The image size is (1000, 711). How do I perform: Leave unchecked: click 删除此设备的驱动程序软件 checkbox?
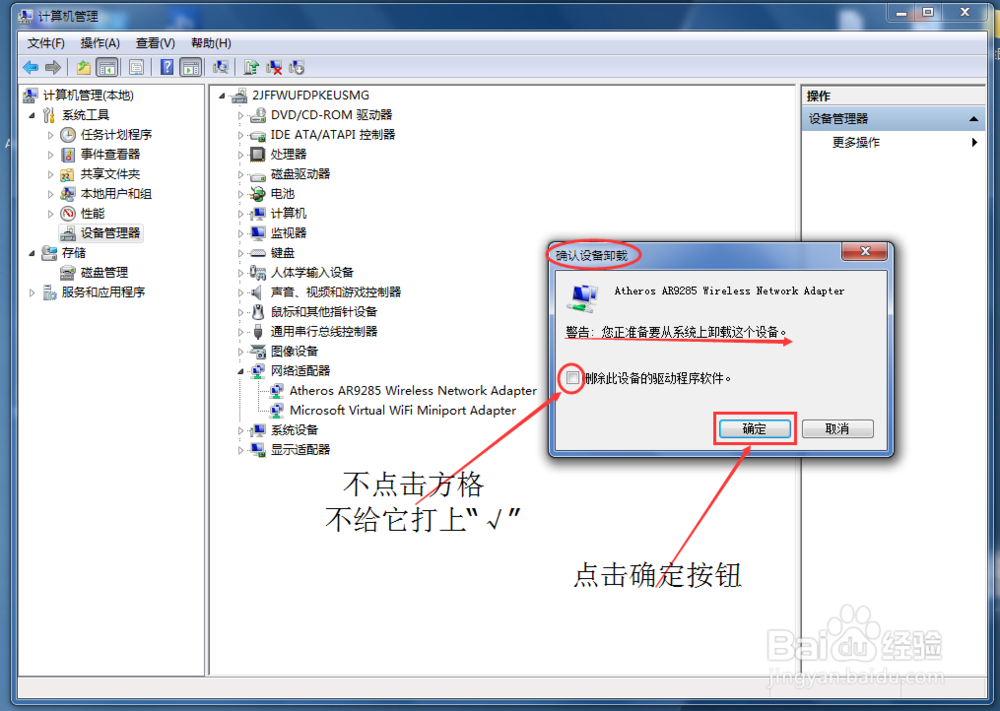pyautogui.click(x=573, y=377)
